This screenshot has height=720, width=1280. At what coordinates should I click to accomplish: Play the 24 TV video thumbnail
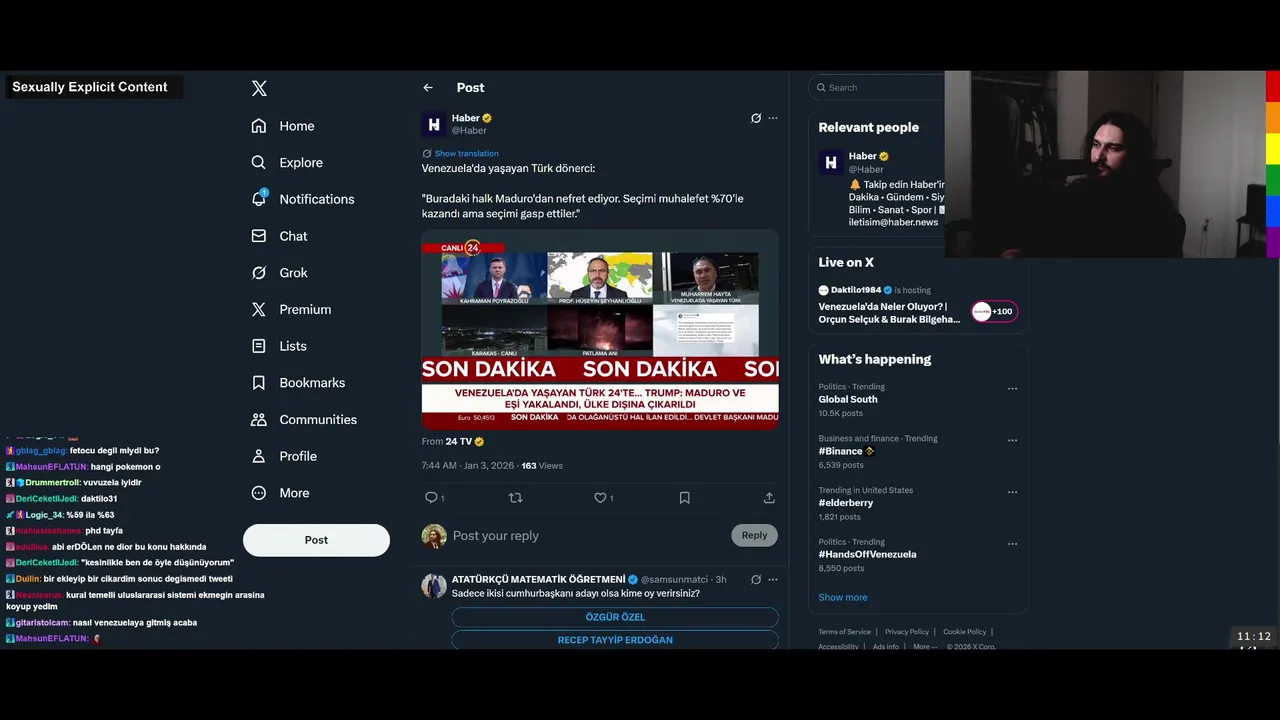[600, 330]
